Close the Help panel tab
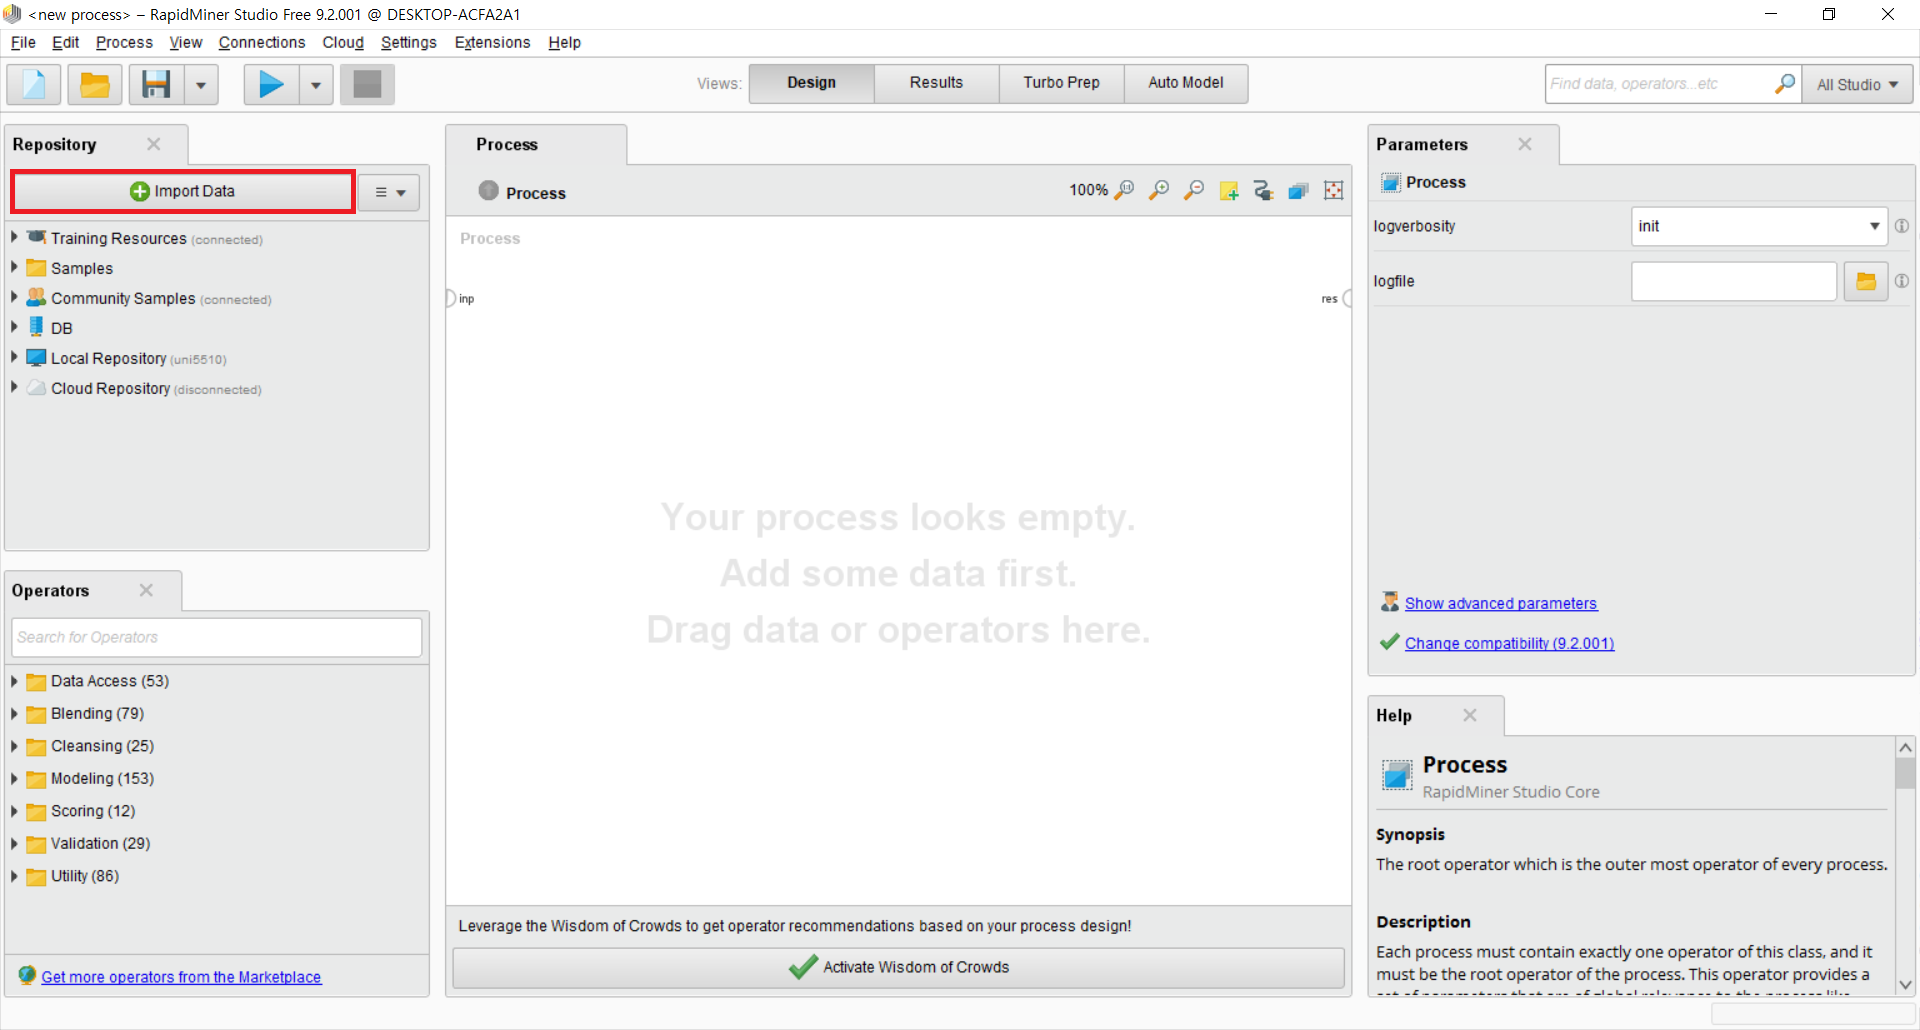 coord(1470,715)
